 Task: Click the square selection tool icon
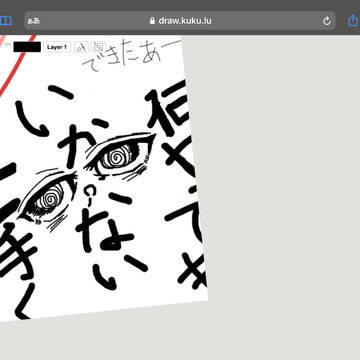click(98, 47)
